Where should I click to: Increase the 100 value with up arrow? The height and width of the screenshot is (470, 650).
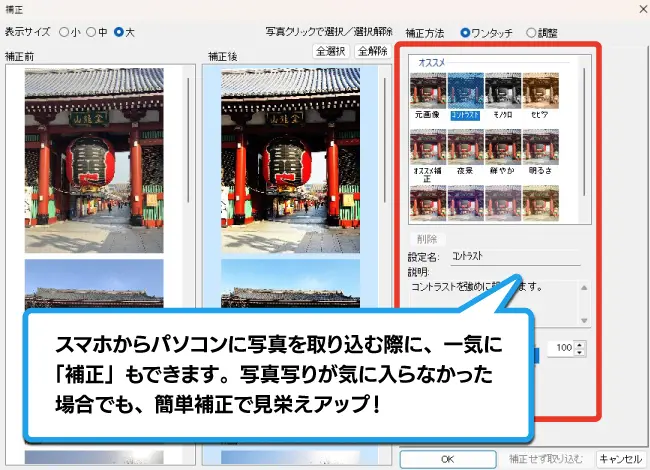tap(580, 344)
